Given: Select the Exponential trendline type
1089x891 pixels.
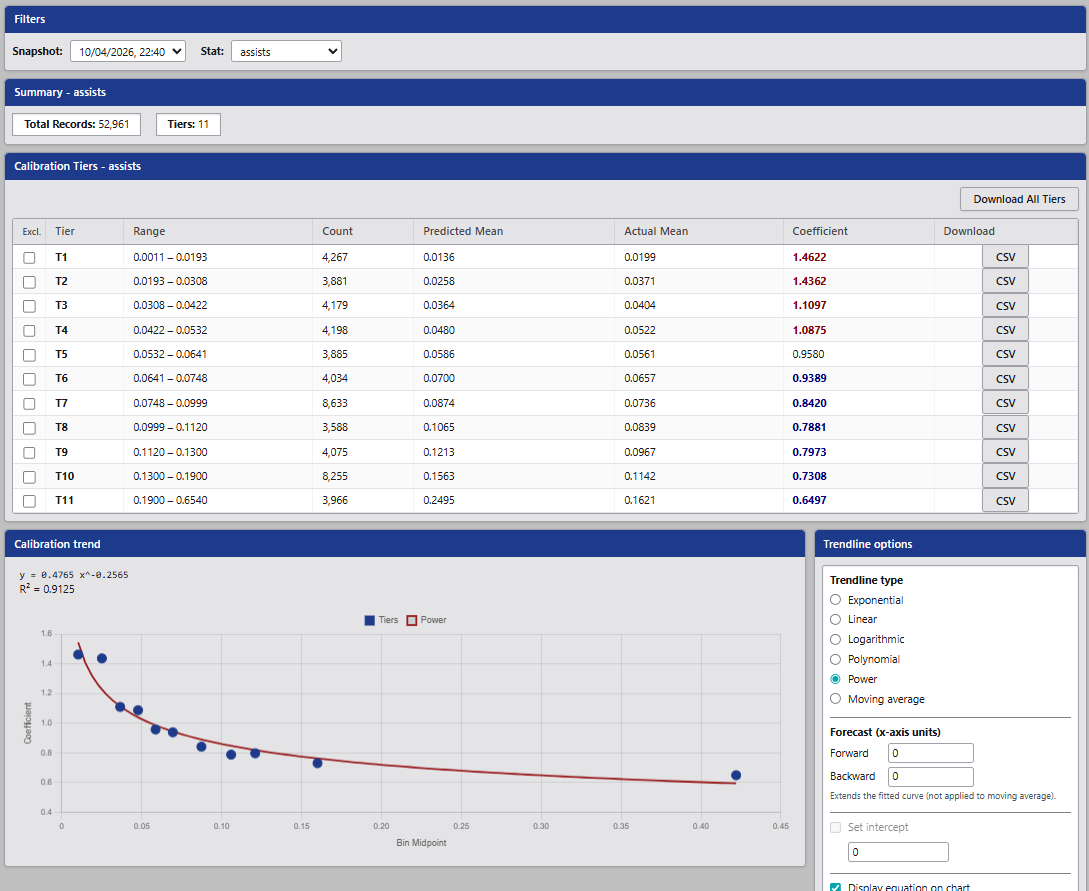Looking at the screenshot, I should pyautogui.click(x=836, y=599).
